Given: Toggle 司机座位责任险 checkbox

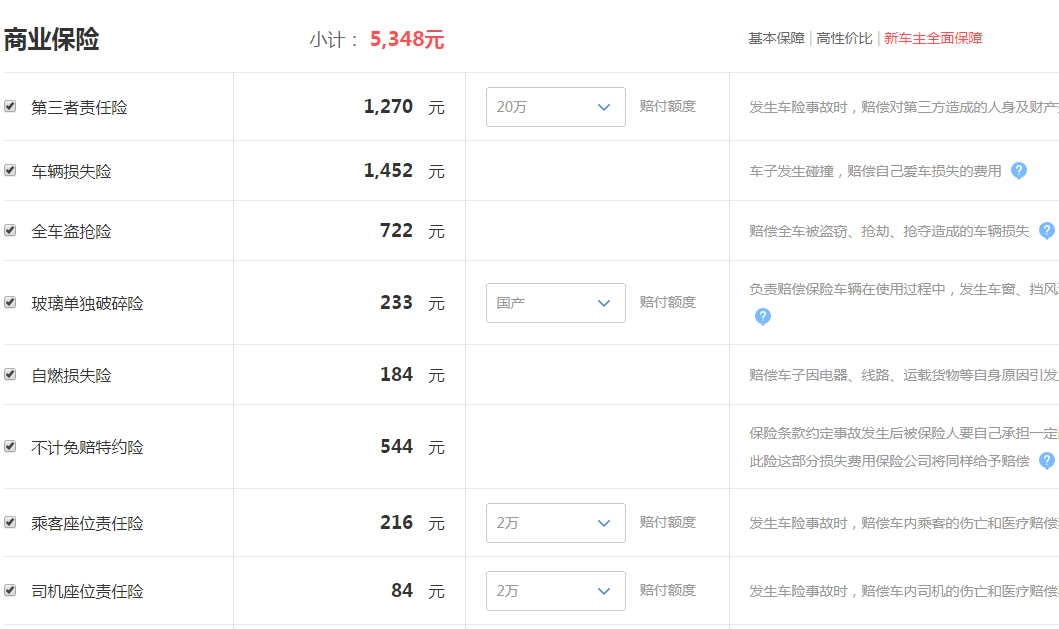Looking at the screenshot, I should click(10, 590).
